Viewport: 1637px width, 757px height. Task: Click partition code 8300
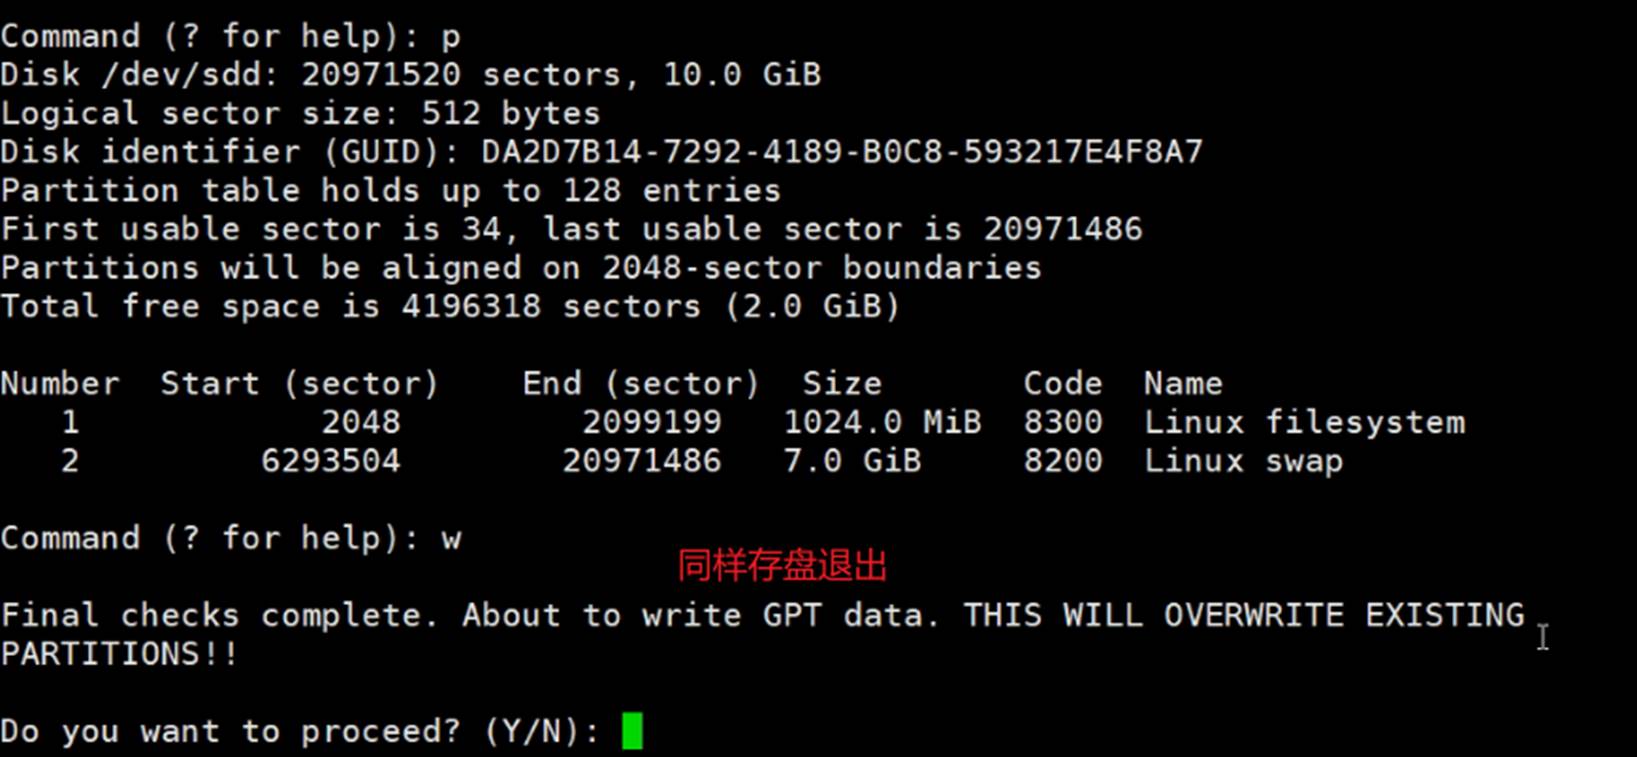click(1062, 422)
